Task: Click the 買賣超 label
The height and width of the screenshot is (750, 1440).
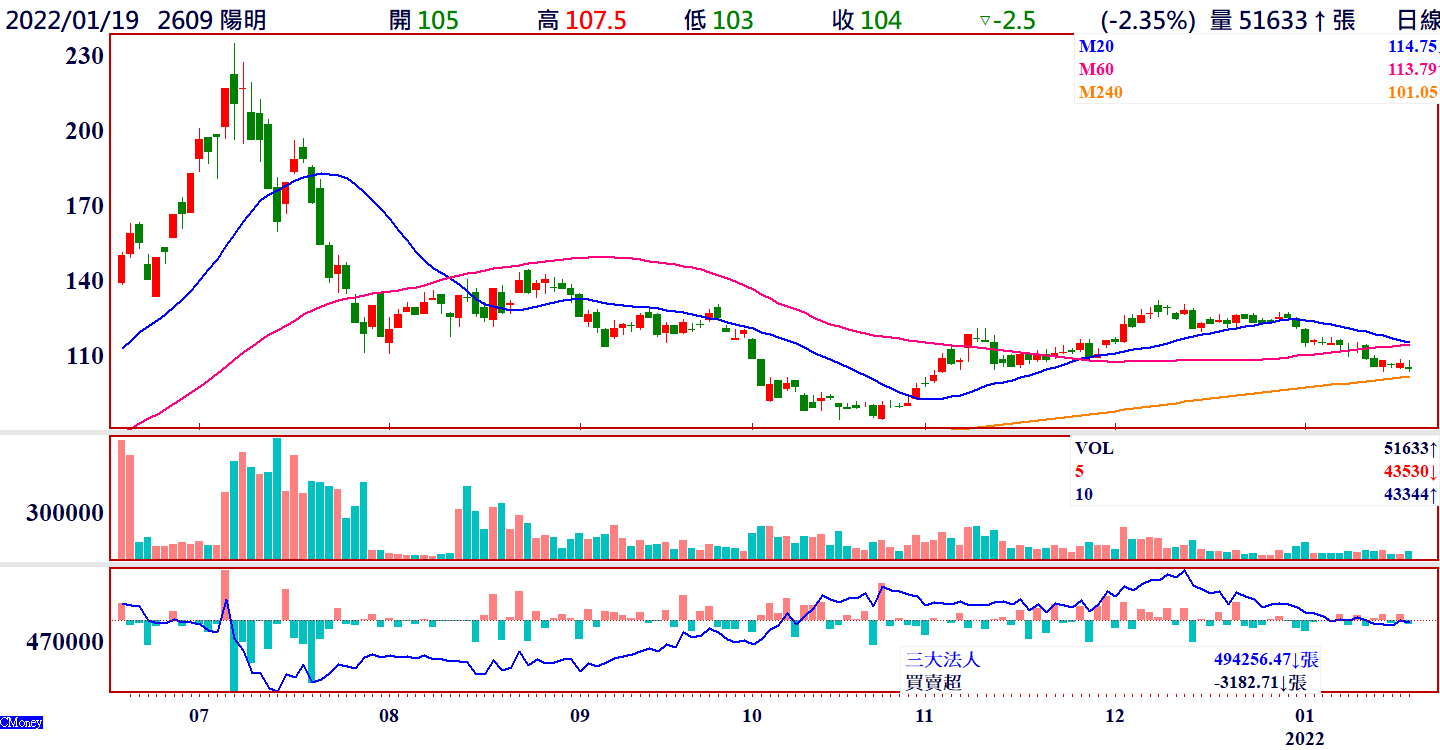Action: point(934,682)
